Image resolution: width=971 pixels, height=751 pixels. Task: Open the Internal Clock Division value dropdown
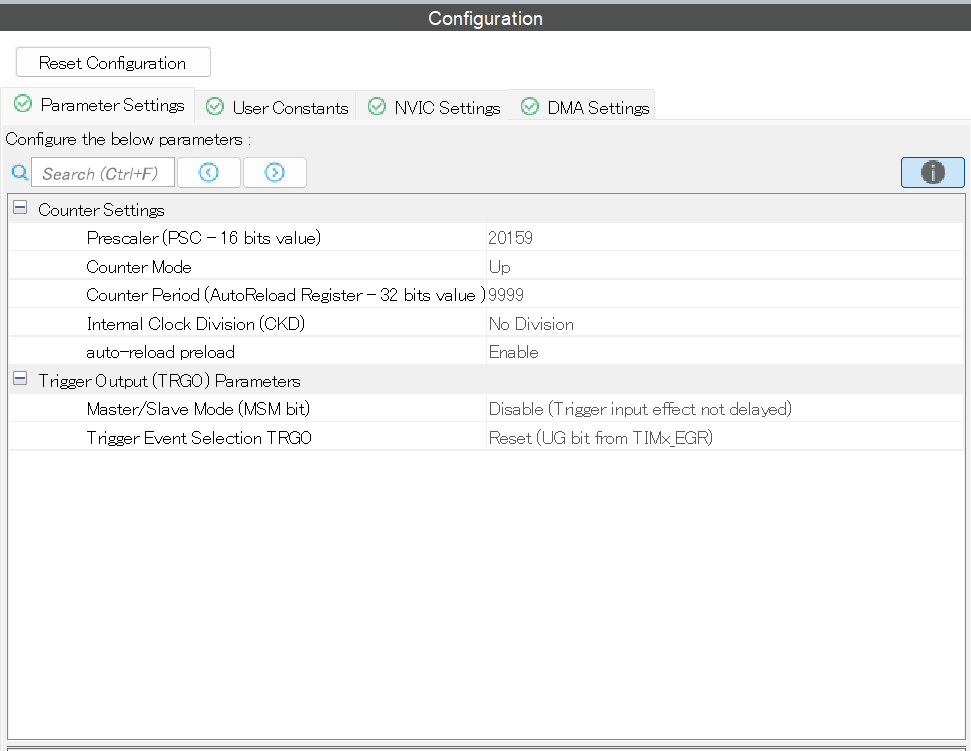[x=724, y=324]
